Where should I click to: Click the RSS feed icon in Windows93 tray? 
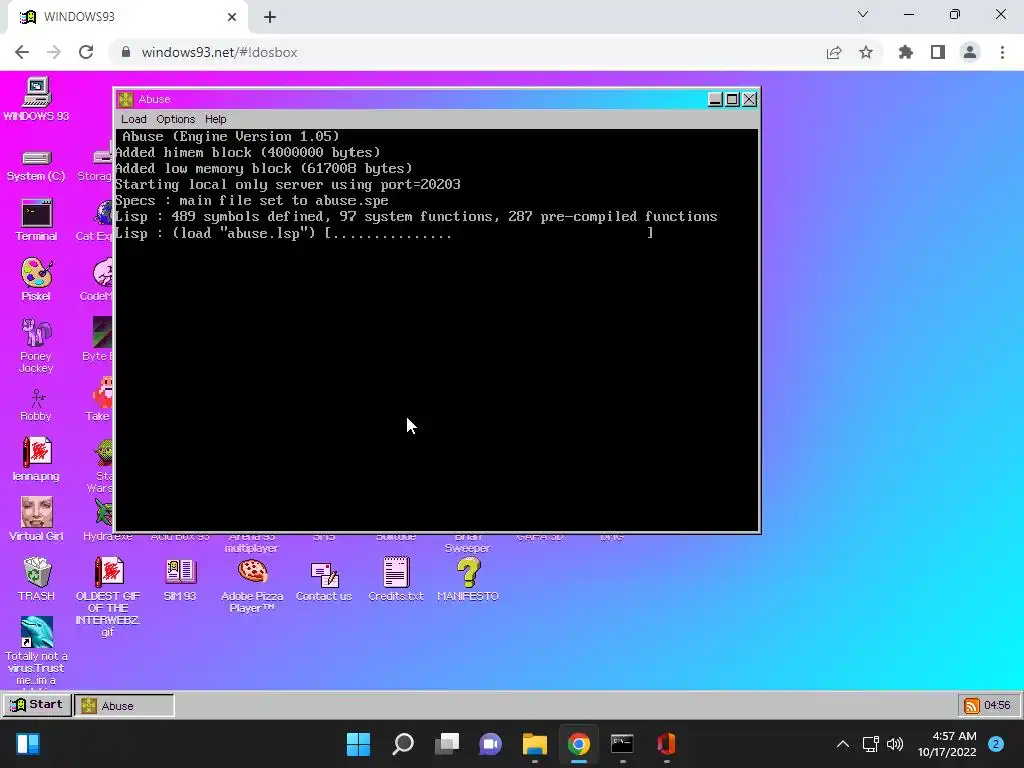pos(972,705)
